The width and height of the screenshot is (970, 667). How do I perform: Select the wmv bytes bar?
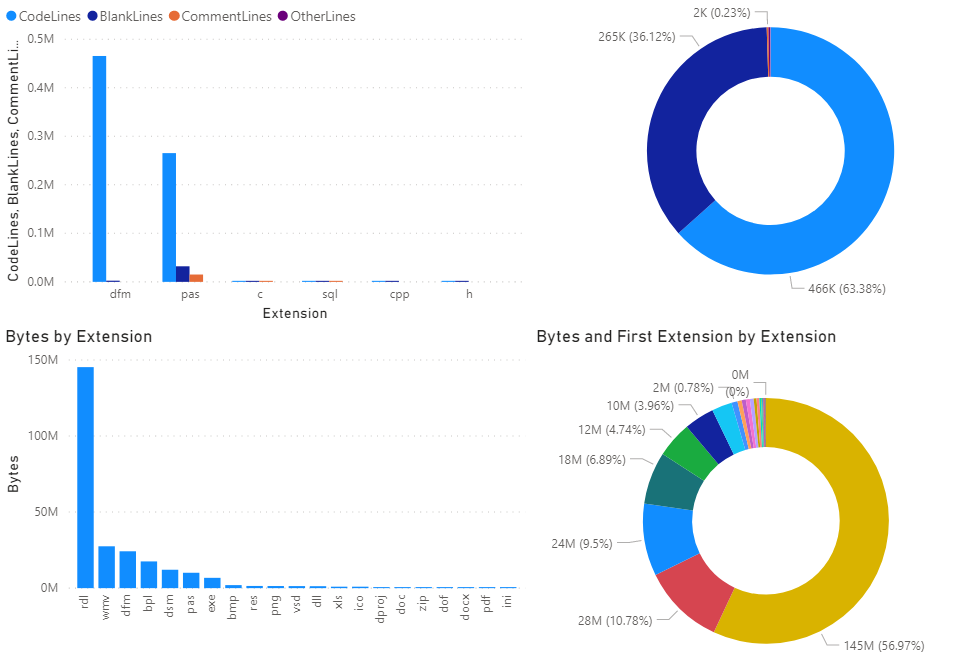(x=106, y=567)
